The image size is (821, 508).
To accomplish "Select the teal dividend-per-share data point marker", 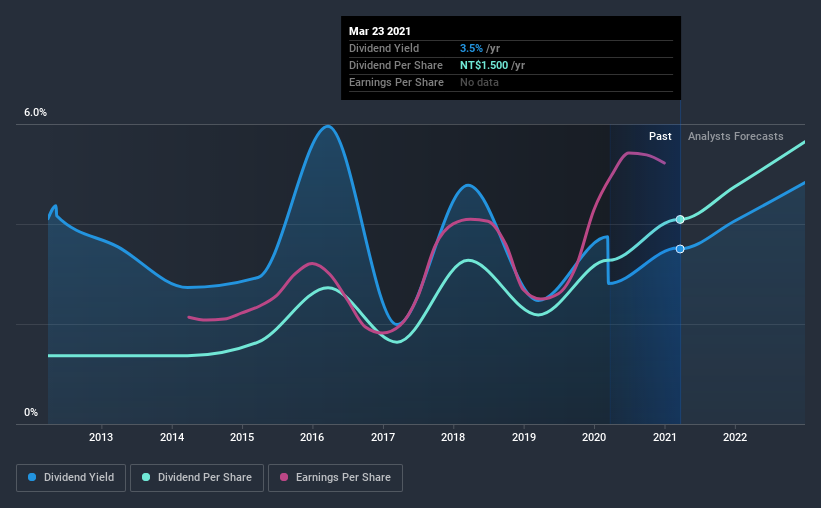I will [680, 219].
